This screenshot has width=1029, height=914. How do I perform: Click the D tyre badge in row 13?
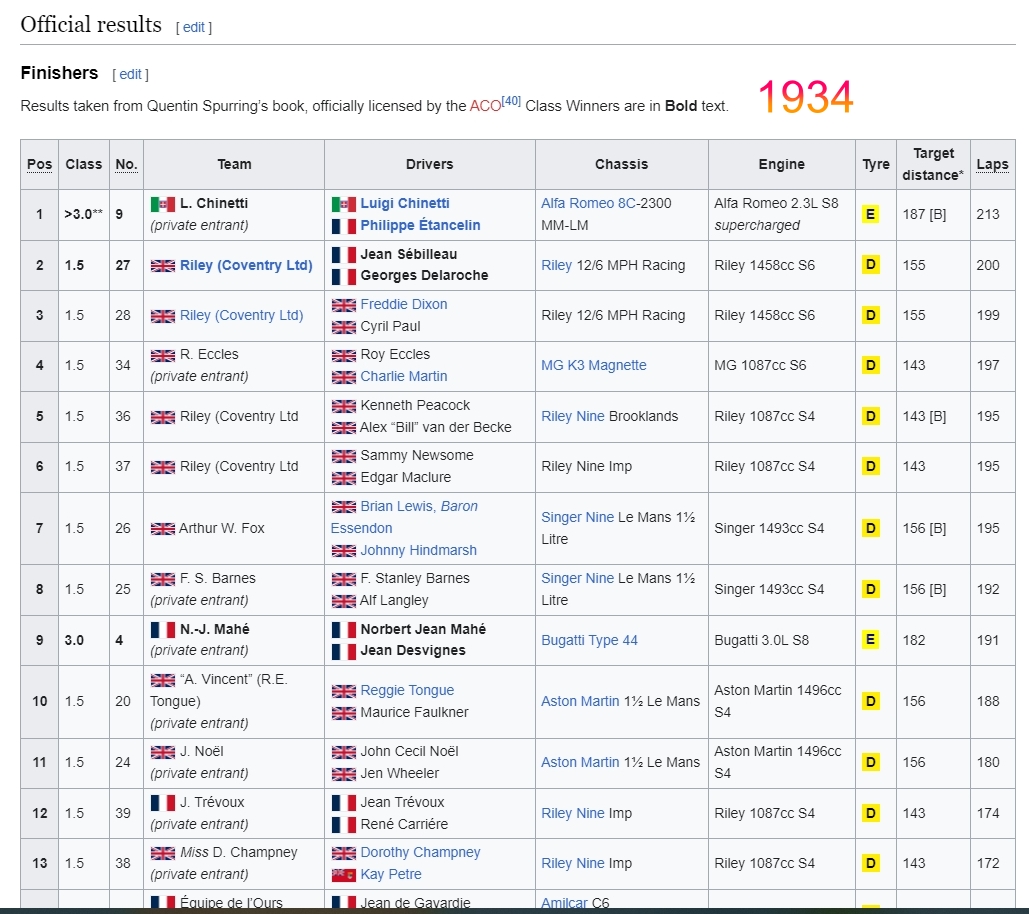(x=870, y=863)
